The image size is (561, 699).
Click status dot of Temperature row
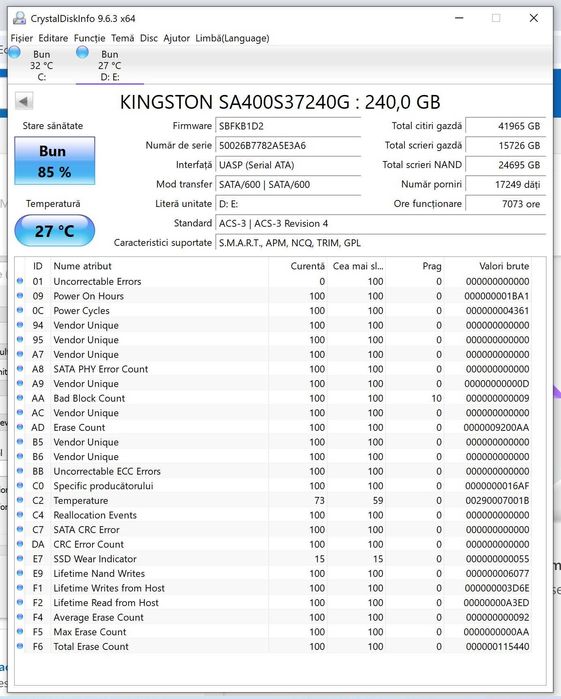point(20,500)
